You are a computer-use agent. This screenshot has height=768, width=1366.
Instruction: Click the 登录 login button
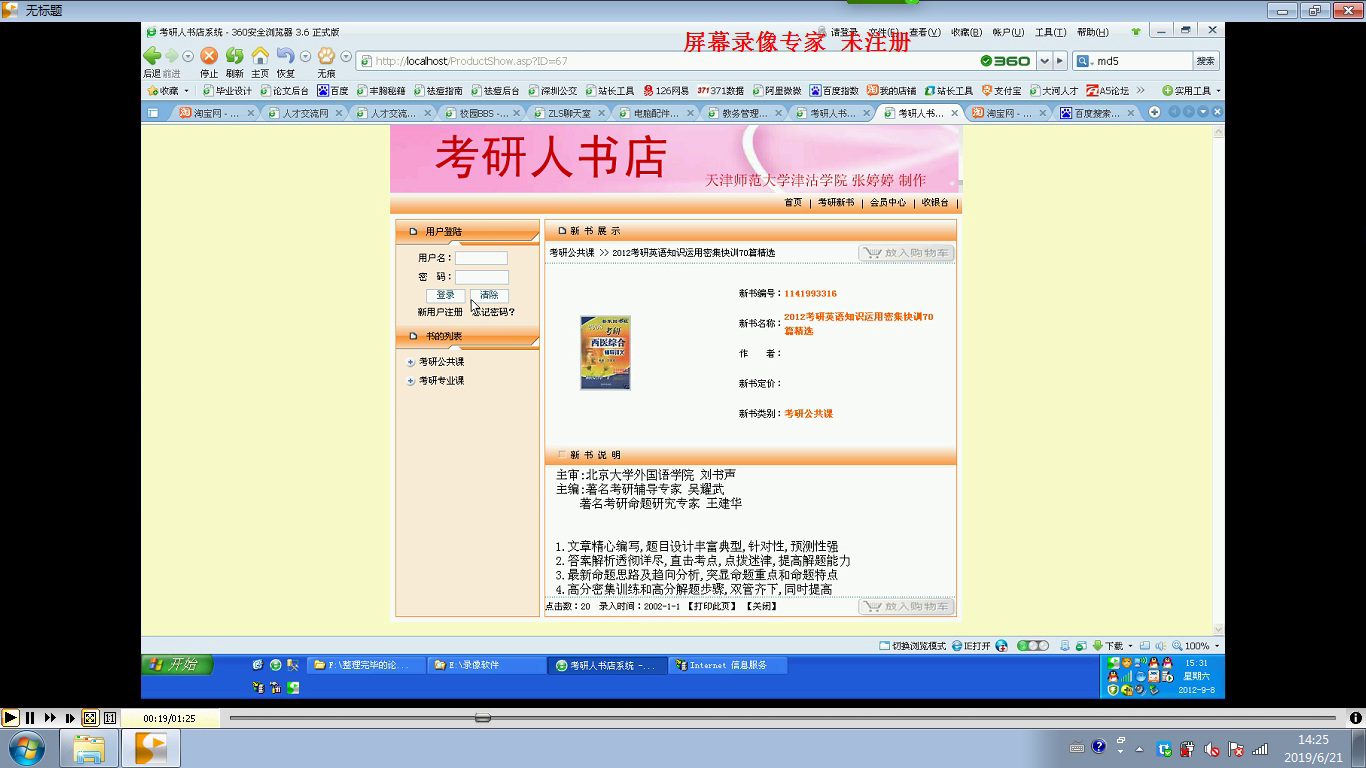445,295
